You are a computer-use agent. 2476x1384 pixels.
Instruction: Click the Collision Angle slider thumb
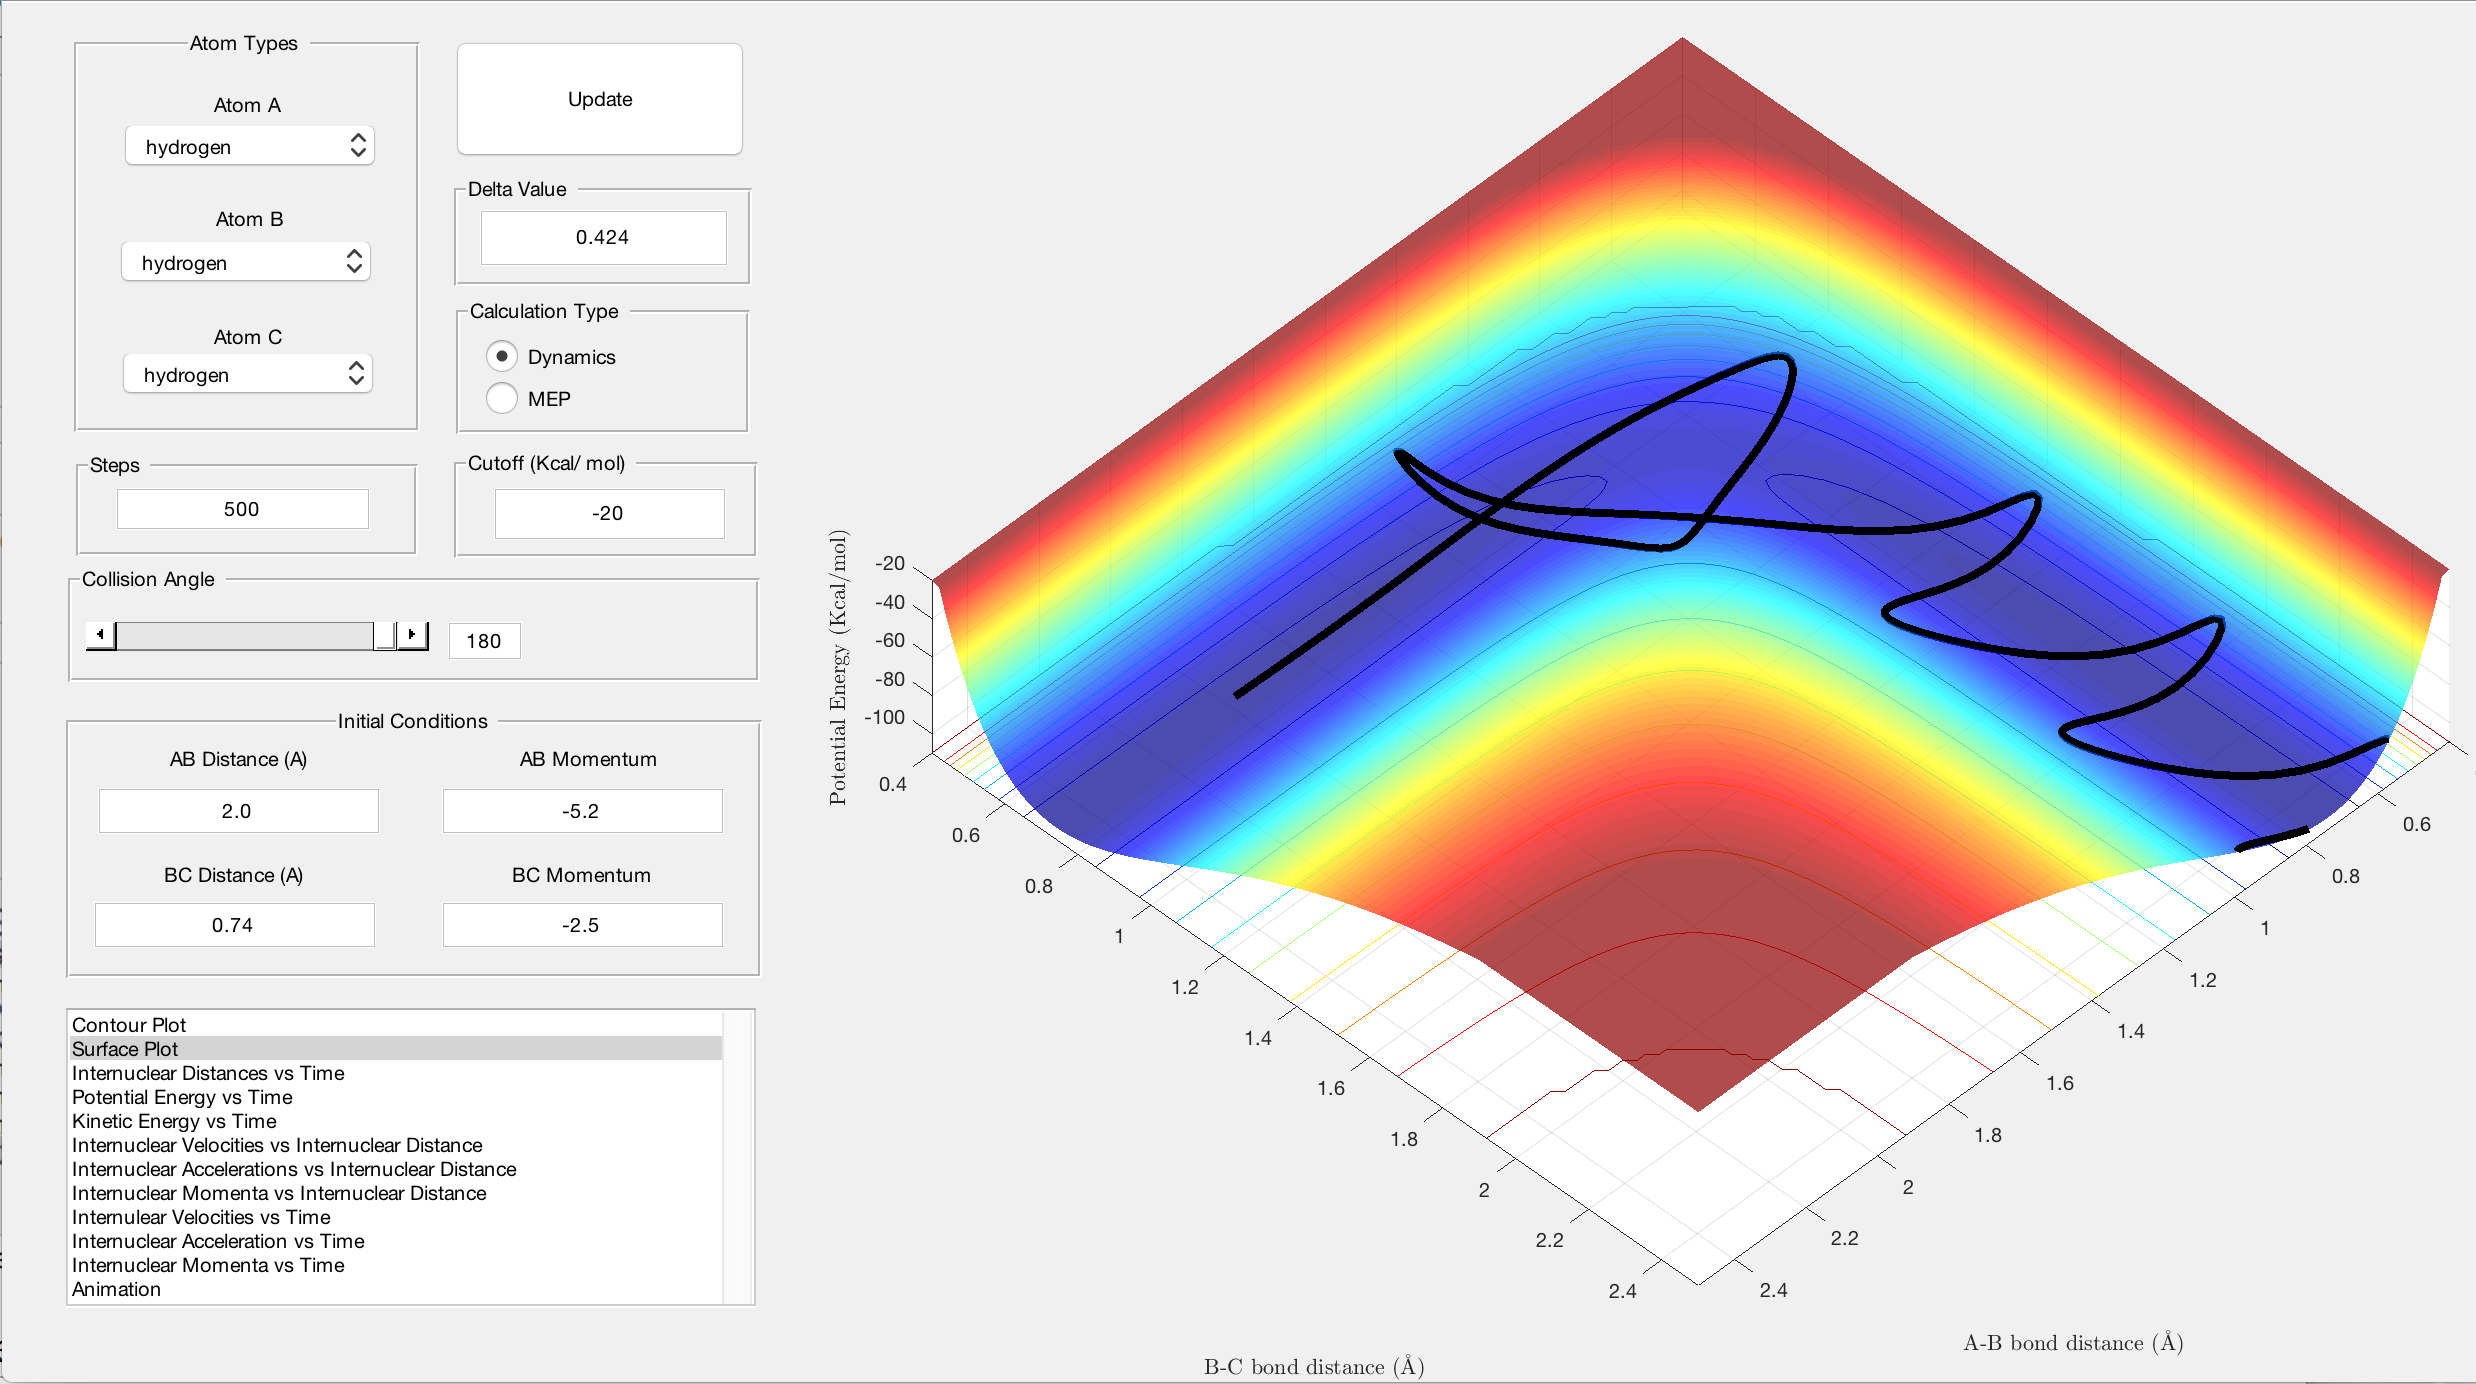click(x=384, y=635)
